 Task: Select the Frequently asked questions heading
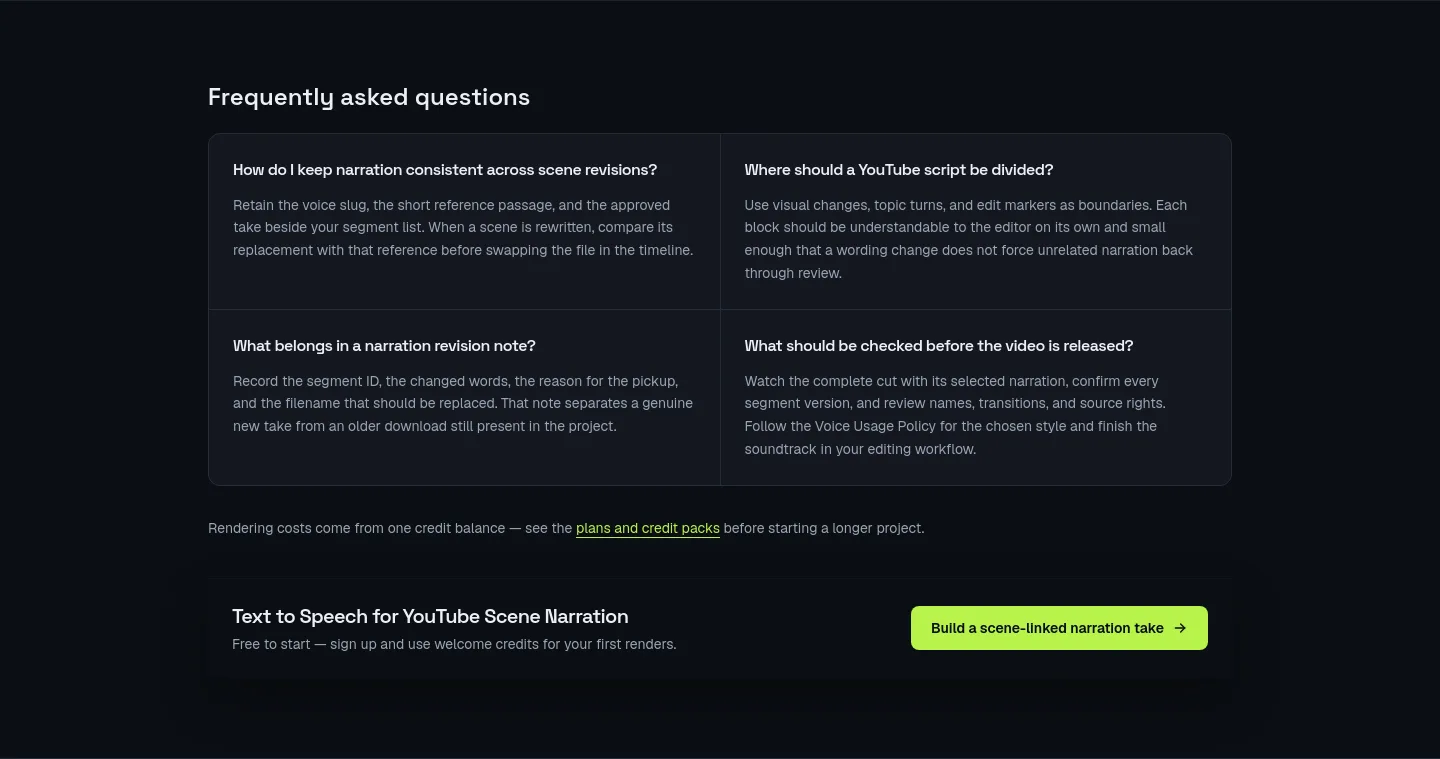[x=369, y=97]
